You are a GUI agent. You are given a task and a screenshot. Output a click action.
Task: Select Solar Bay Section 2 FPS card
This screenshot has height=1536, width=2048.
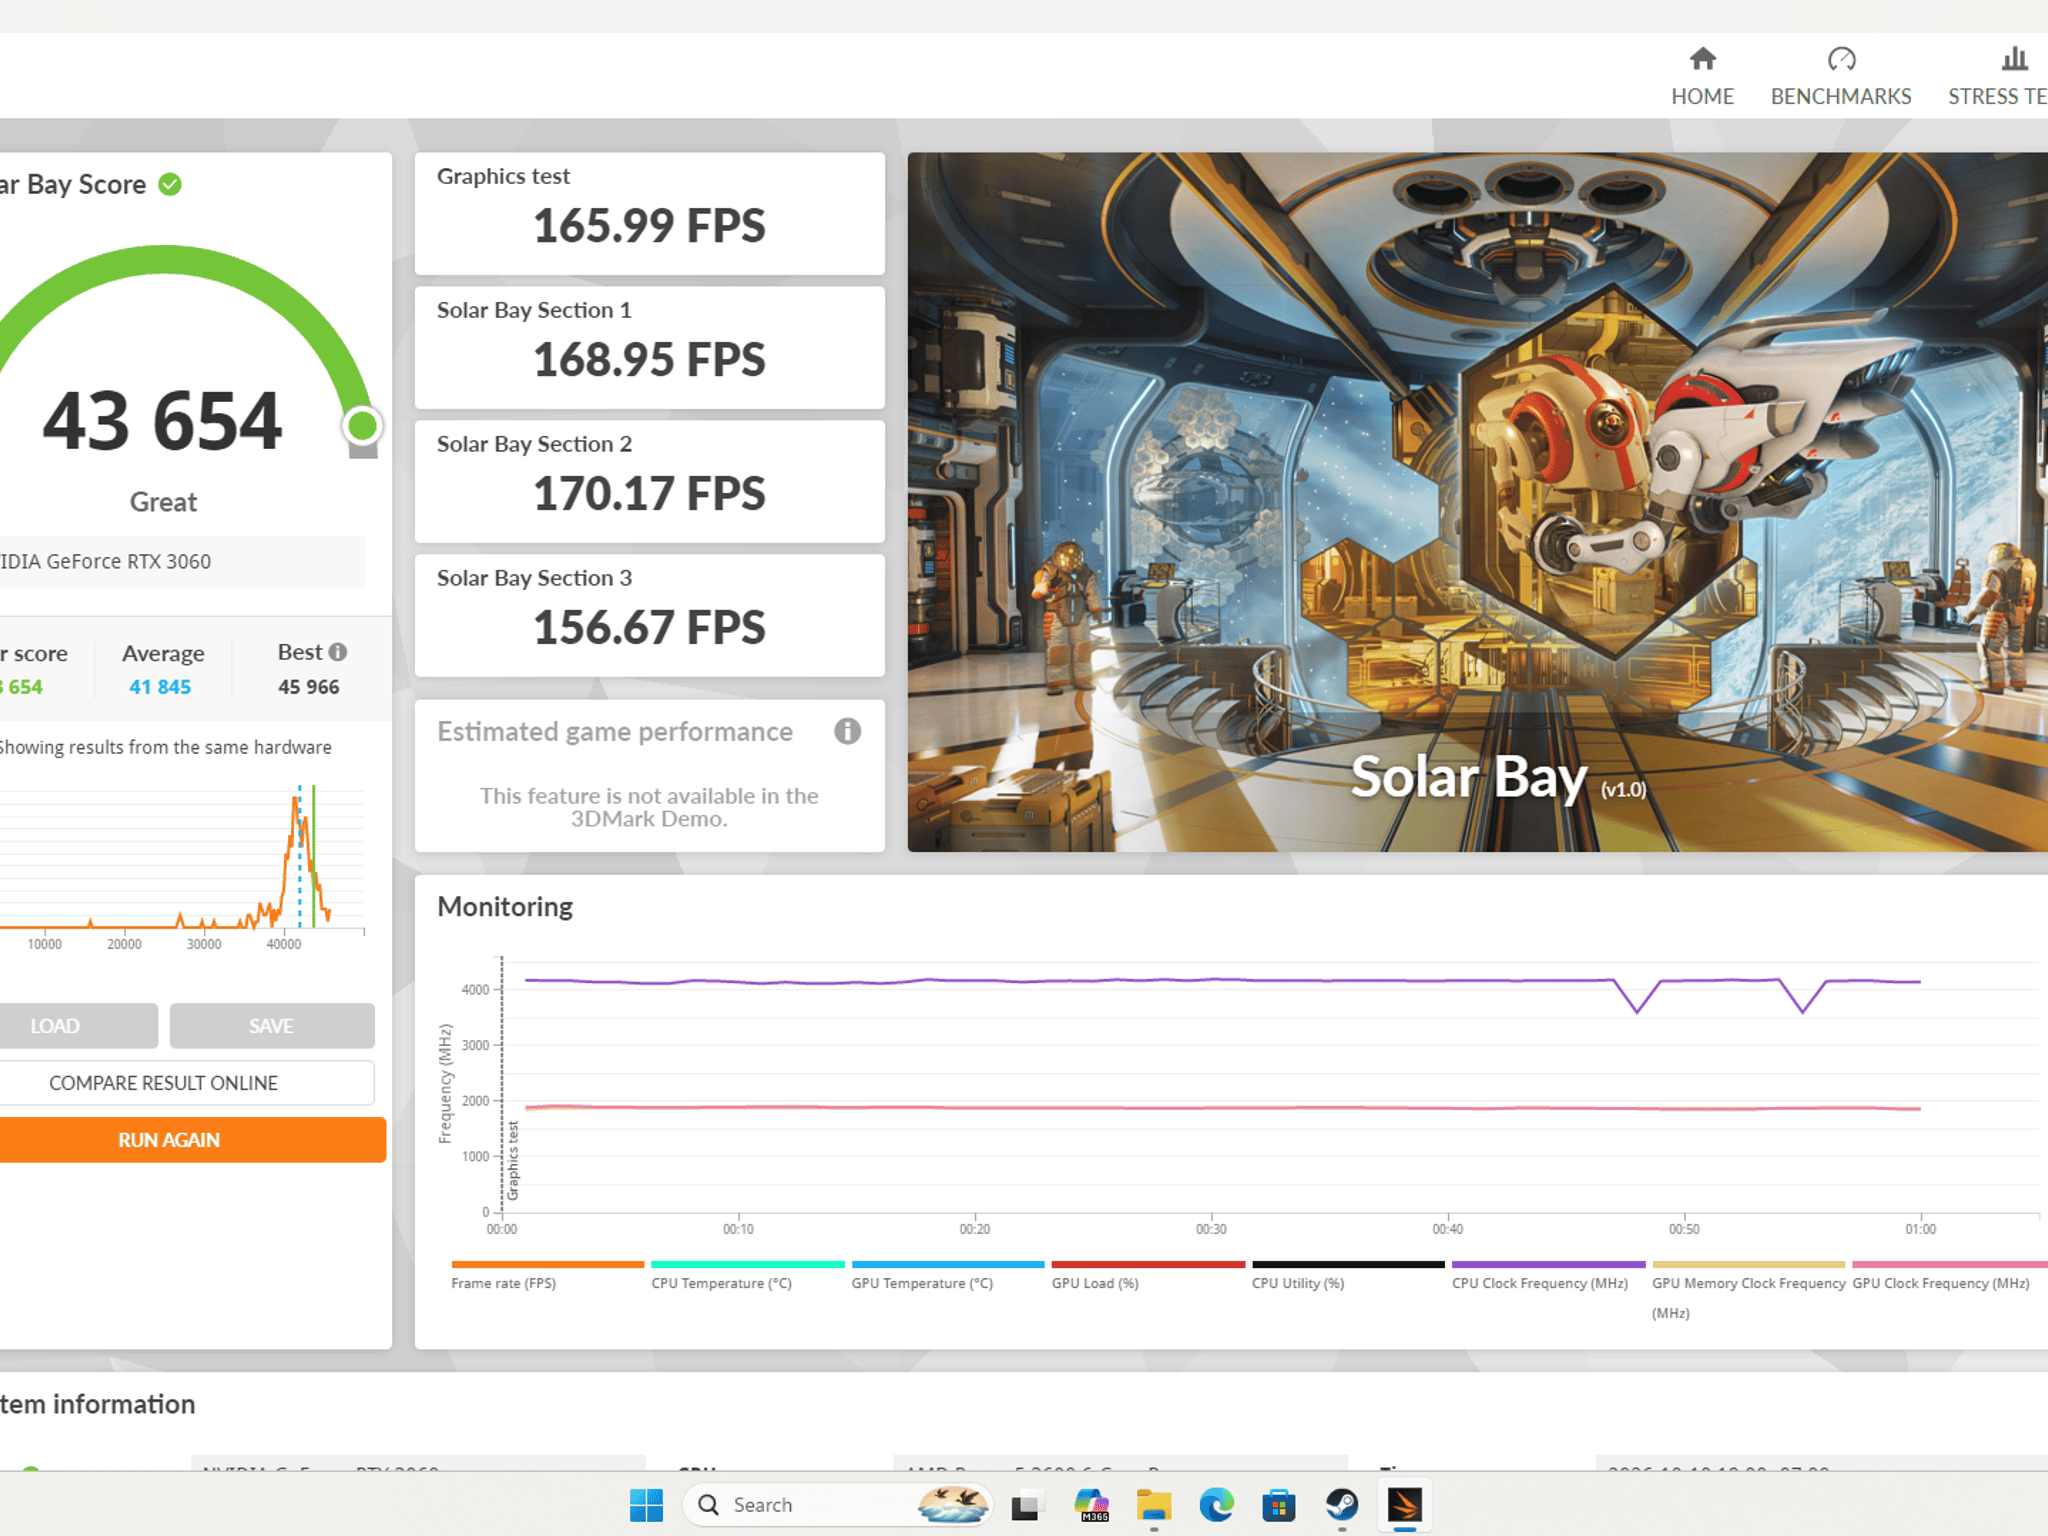point(650,481)
